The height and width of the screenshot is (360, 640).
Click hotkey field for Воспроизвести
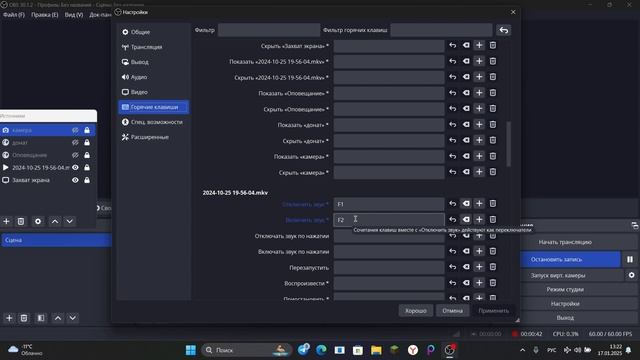click(389, 283)
